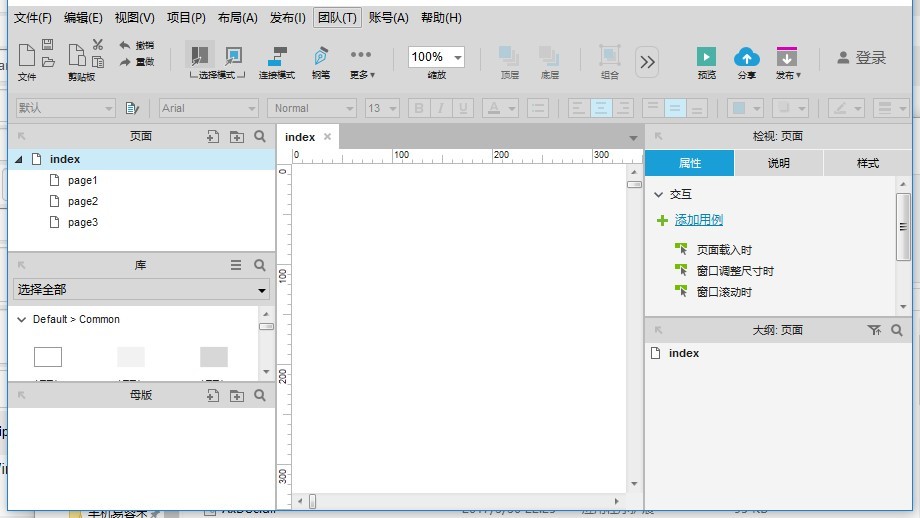Open page2 in the pages tree
This screenshot has width=920, height=518.
[83, 201]
